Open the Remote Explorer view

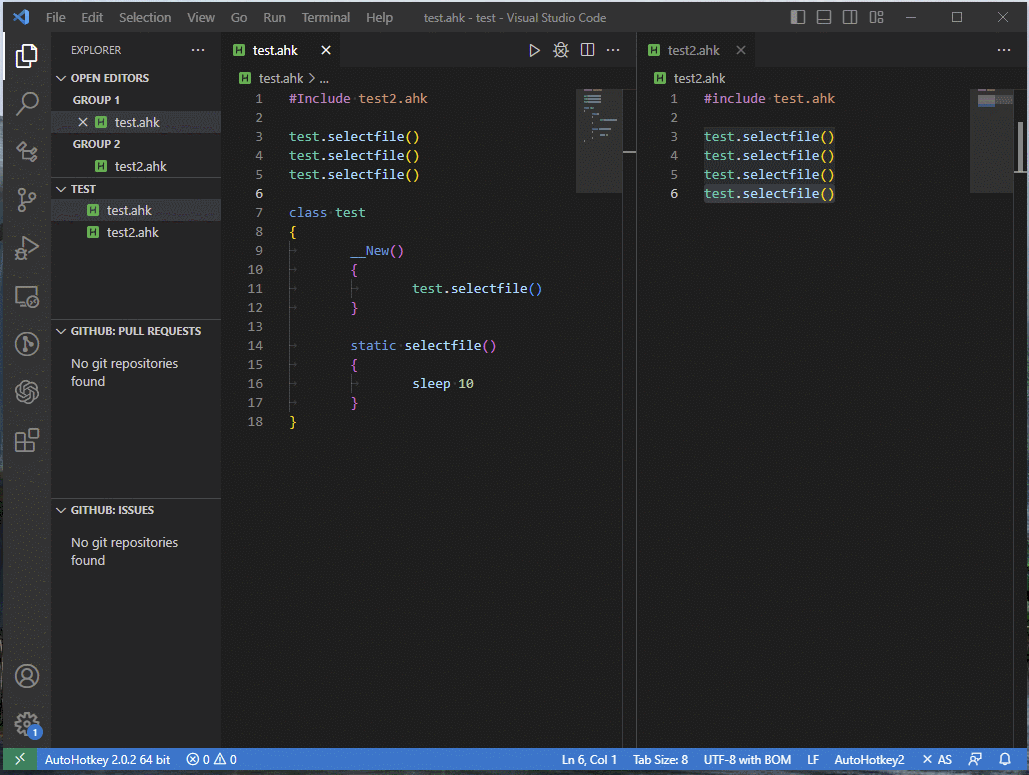pos(27,295)
